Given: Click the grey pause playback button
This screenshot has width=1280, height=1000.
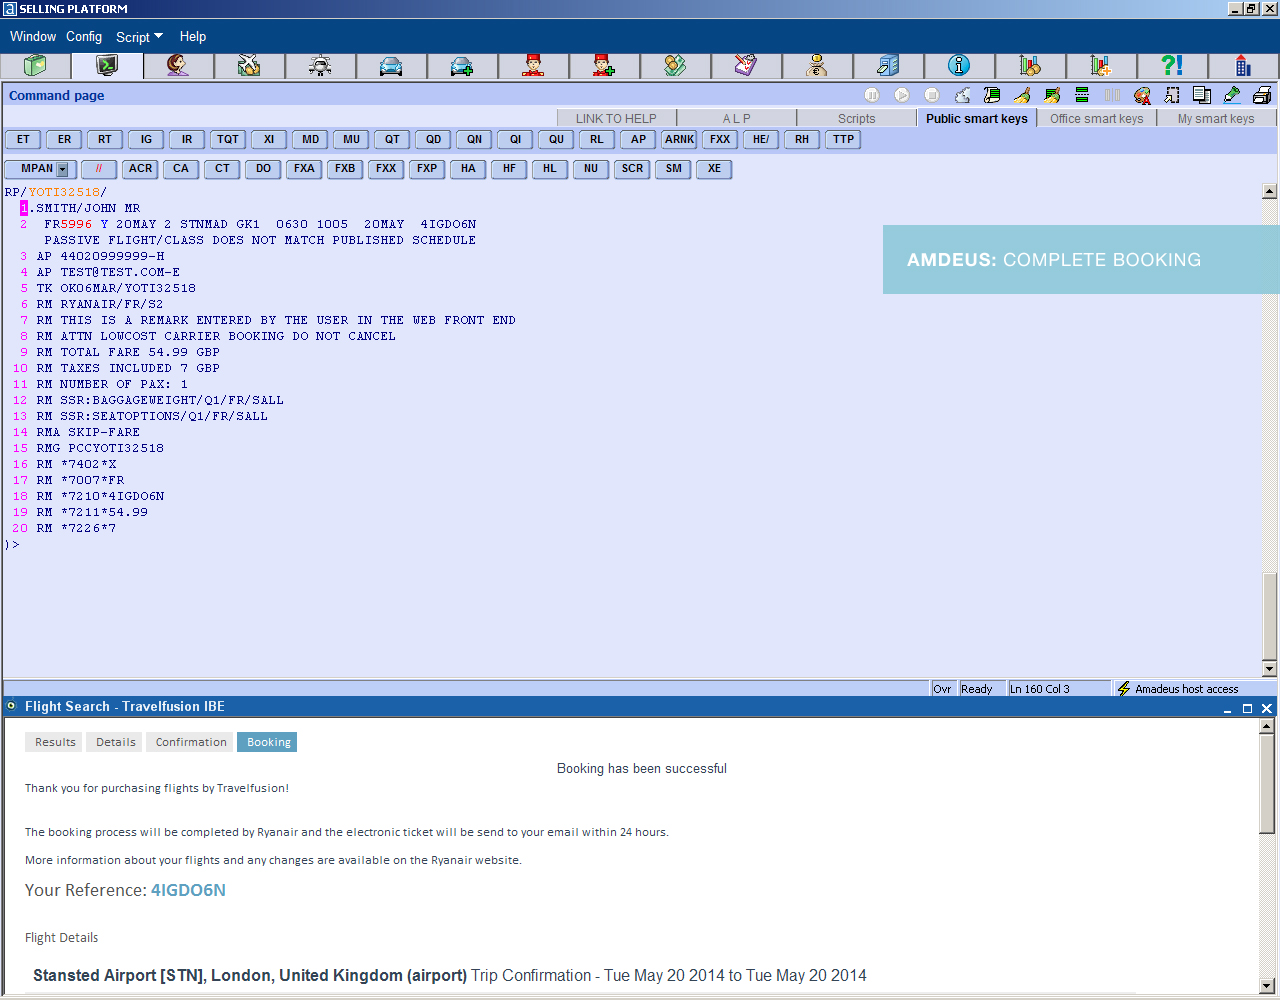Looking at the screenshot, I should pos(872,95).
